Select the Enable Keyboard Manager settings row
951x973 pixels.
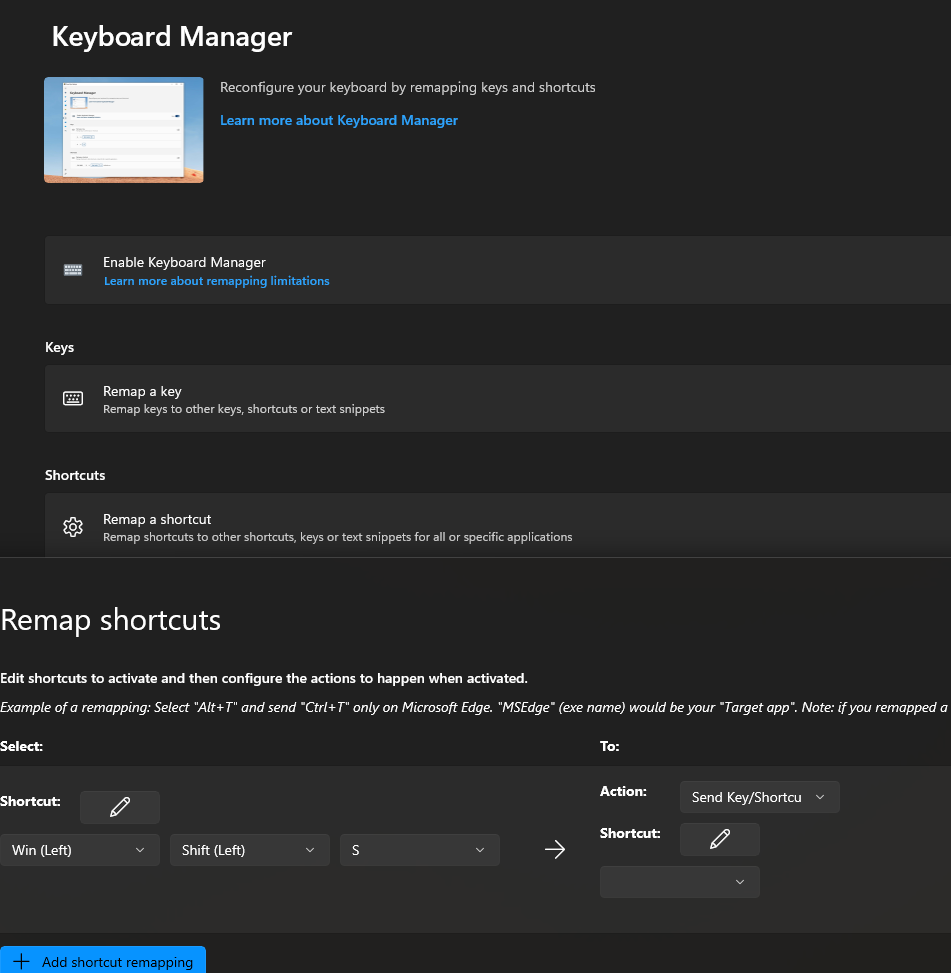tap(475, 270)
